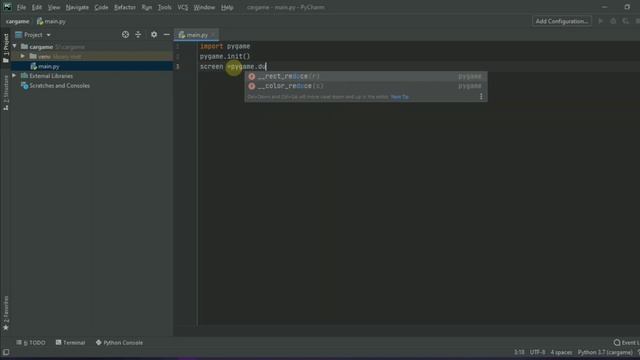Click the Run icon in toolbar
This screenshot has height=360, width=640.
(x=601, y=21)
